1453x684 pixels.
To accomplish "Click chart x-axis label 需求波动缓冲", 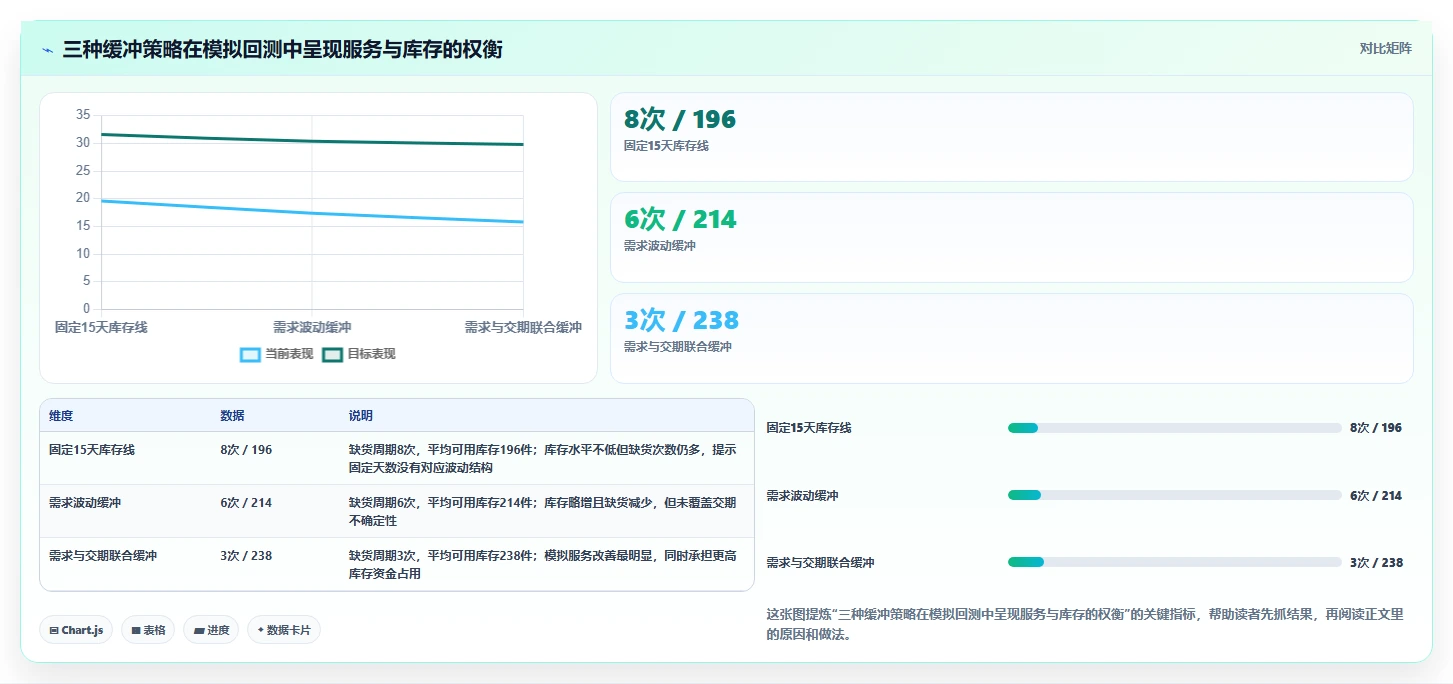I will tap(312, 327).
